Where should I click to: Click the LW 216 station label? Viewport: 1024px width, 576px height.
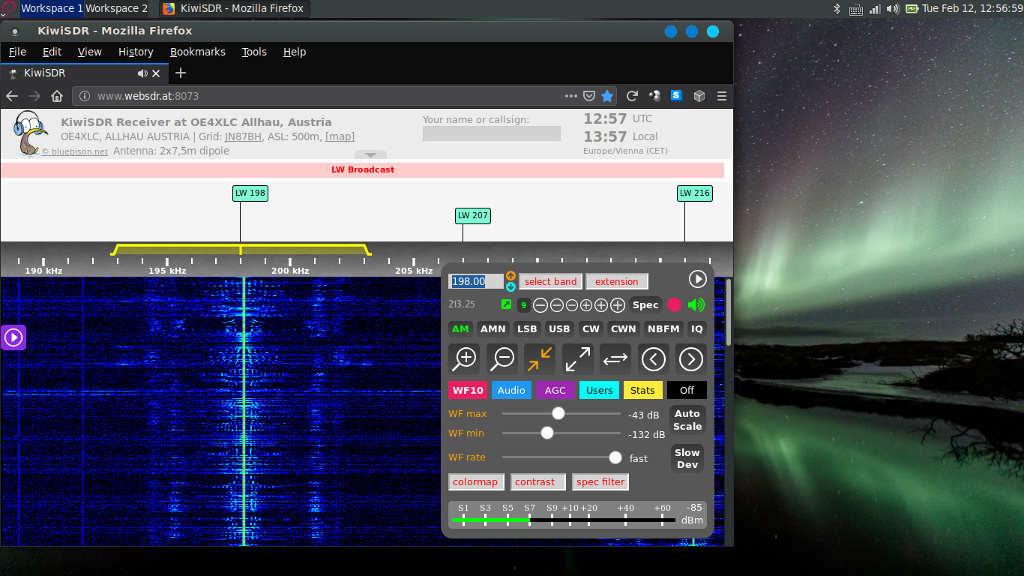[694, 193]
